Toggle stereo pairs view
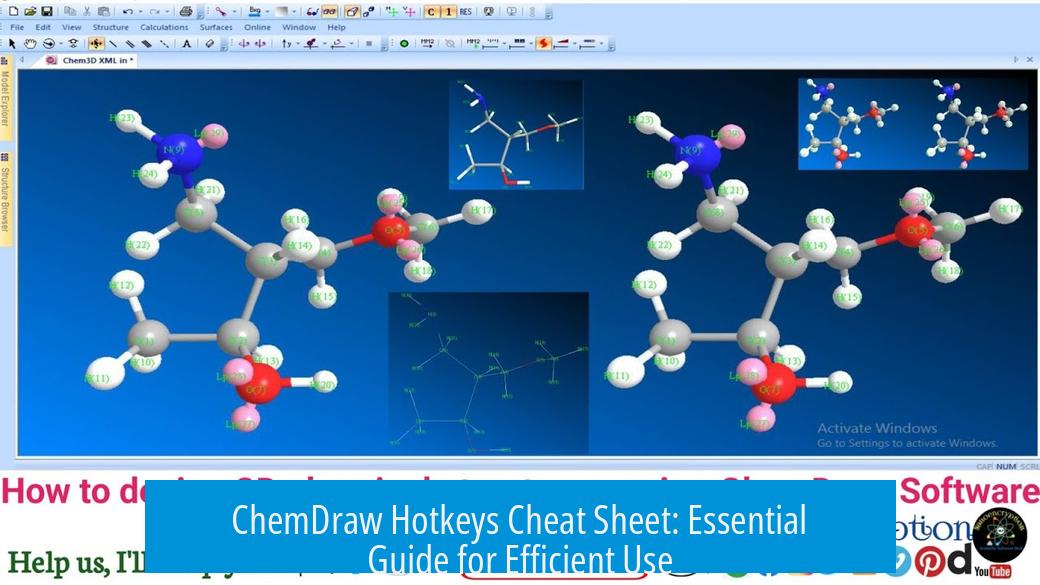The image size is (1040, 585). (329, 11)
